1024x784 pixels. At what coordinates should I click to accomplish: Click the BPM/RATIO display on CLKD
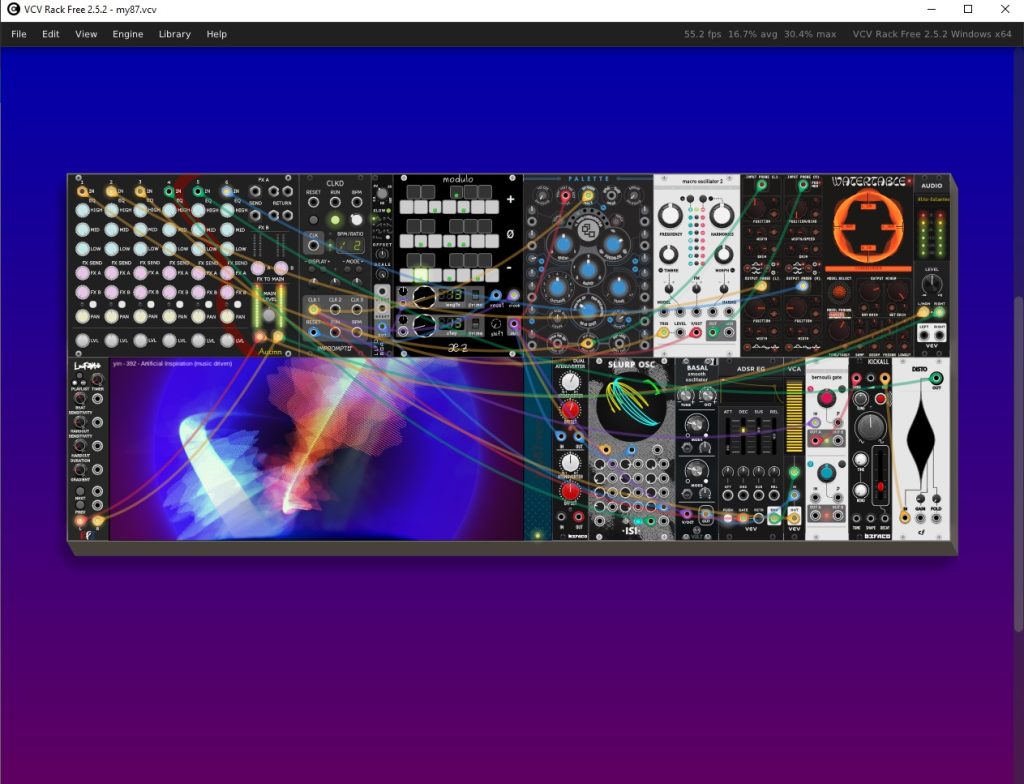(x=349, y=246)
